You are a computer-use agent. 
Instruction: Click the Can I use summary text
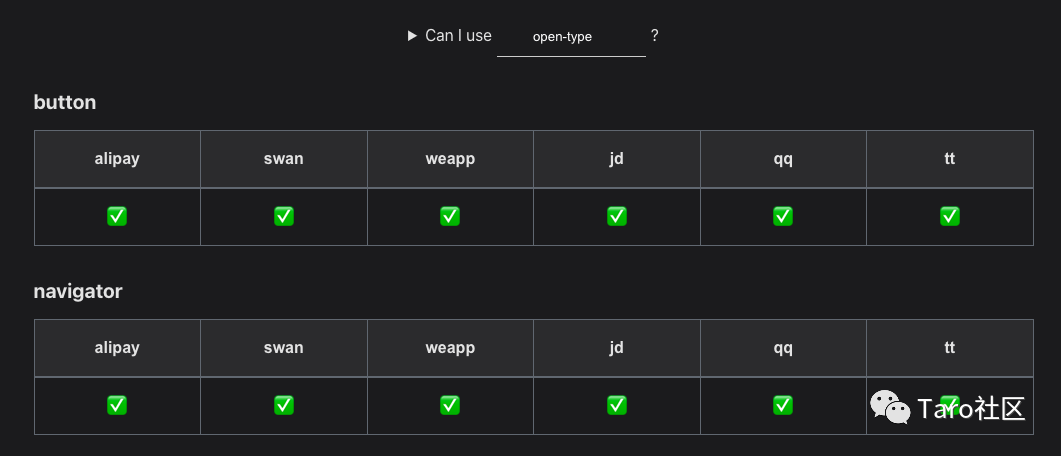click(x=458, y=36)
